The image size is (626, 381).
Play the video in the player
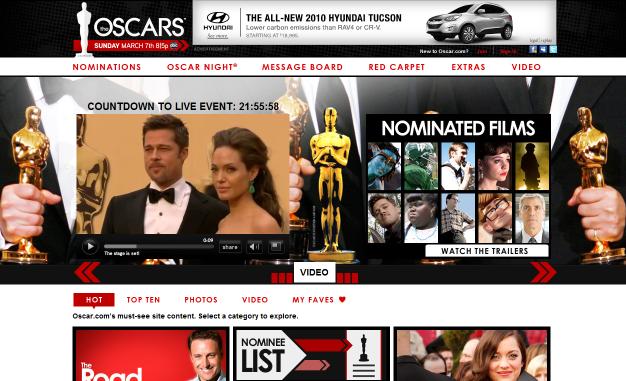click(x=90, y=246)
